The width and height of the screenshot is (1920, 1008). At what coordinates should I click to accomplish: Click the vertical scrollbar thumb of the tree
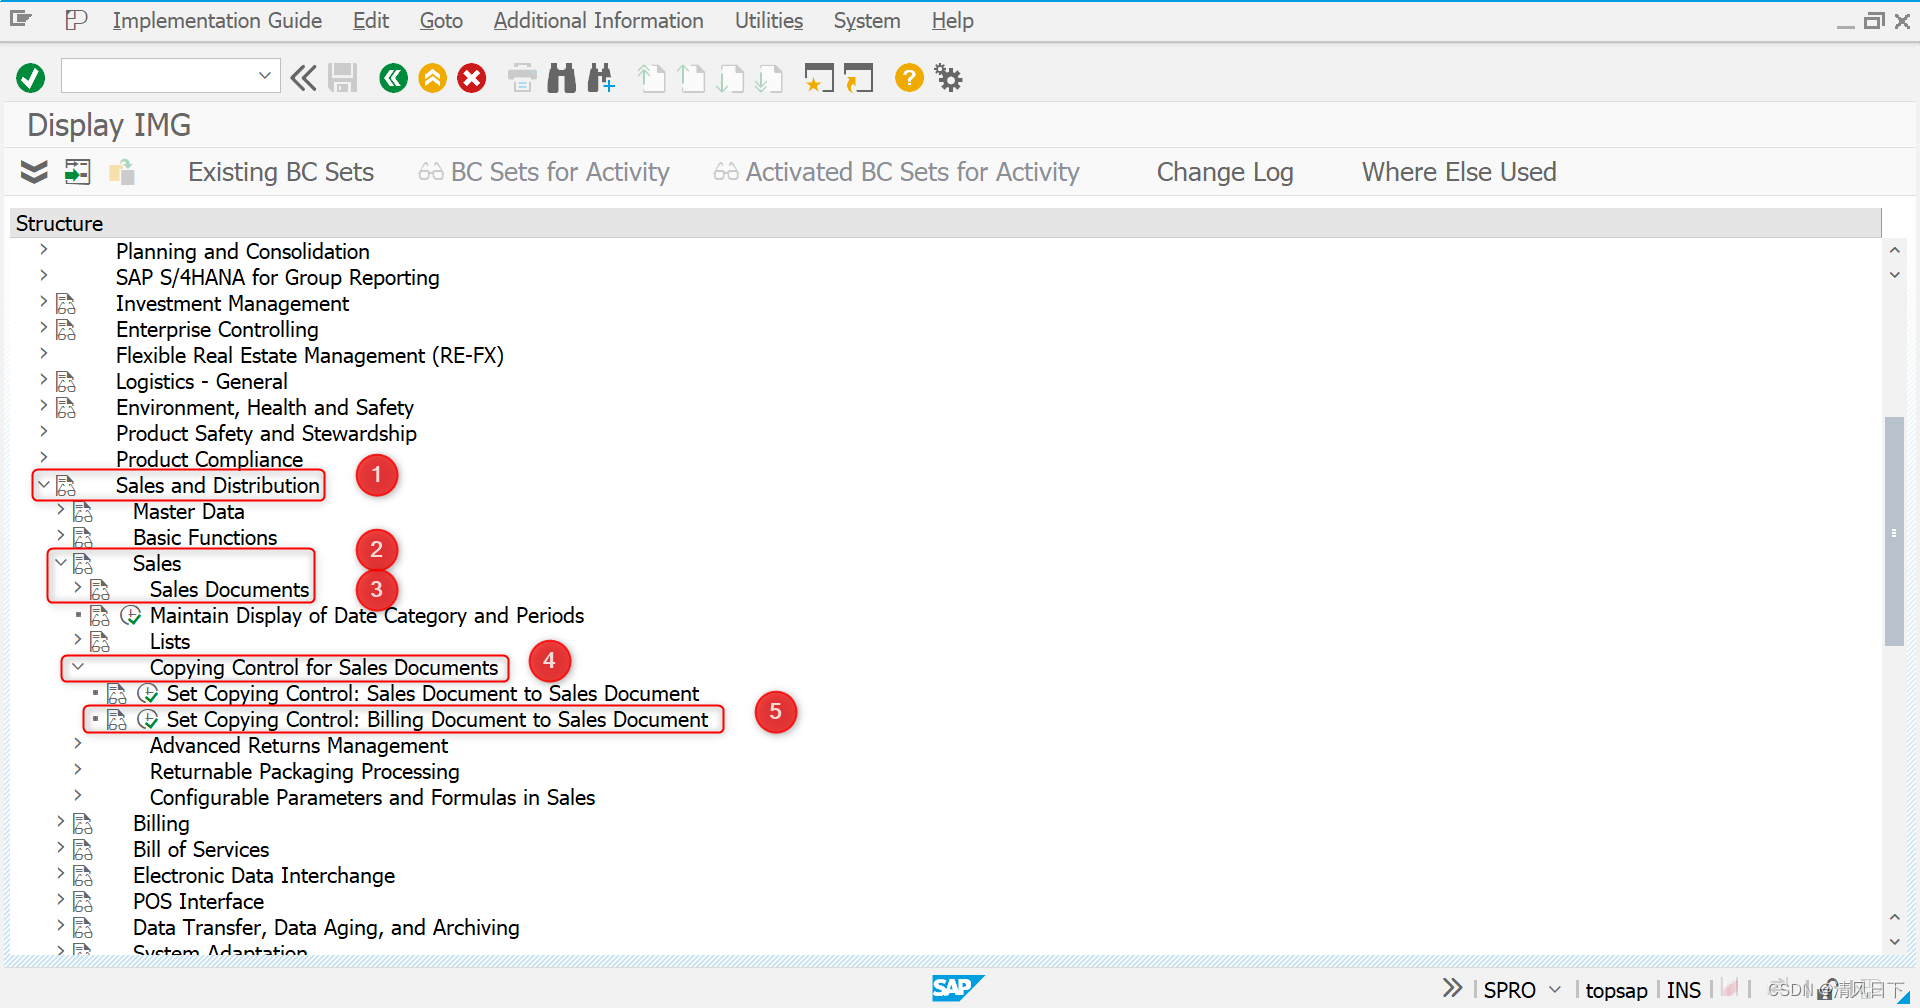[x=1894, y=531]
